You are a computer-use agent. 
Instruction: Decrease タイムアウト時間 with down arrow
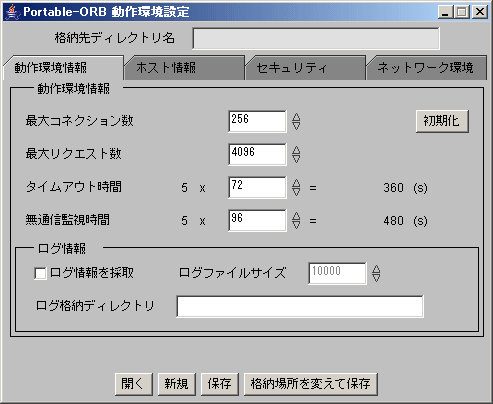(296, 192)
